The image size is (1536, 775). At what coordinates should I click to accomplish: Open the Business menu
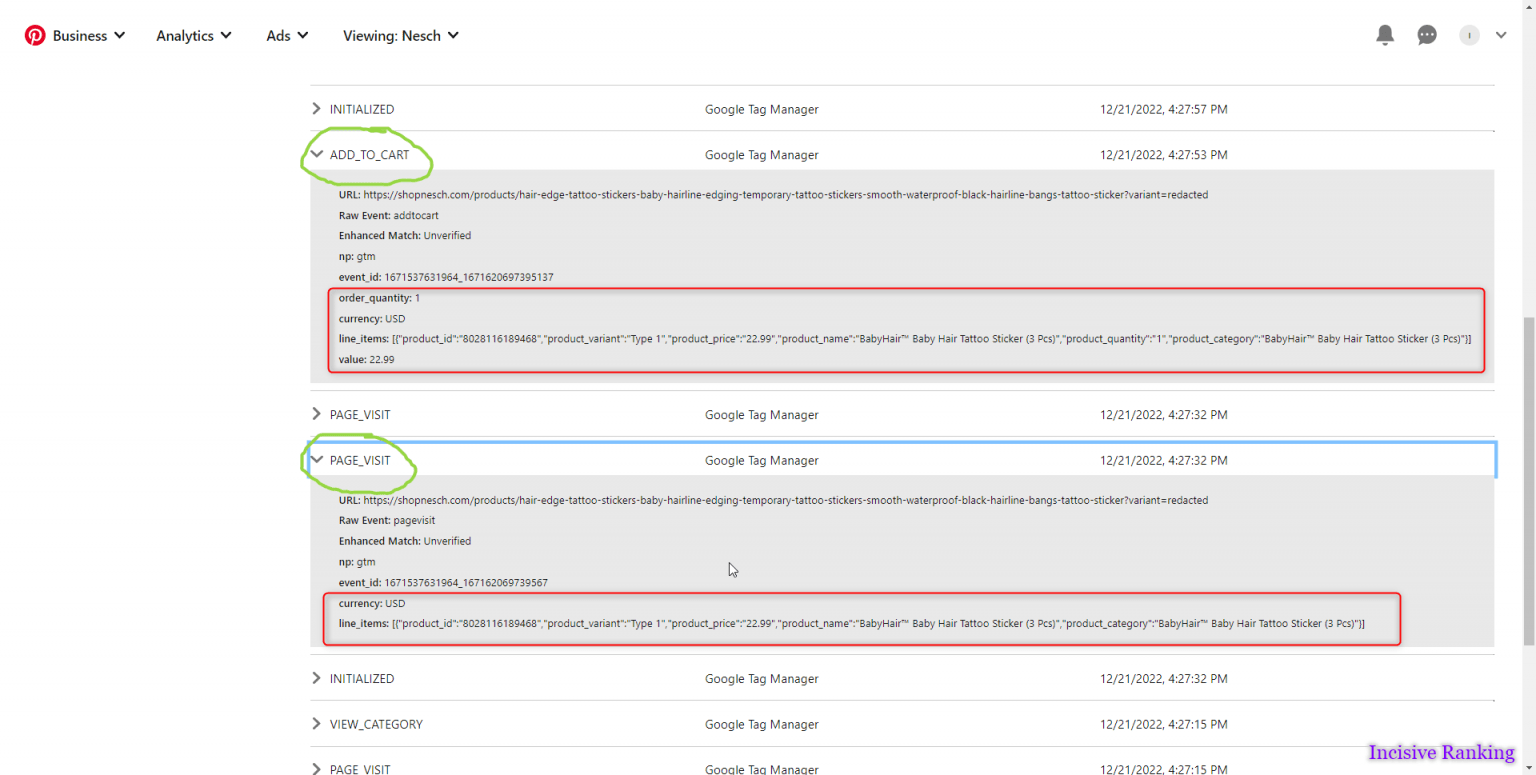click(82, 35)
